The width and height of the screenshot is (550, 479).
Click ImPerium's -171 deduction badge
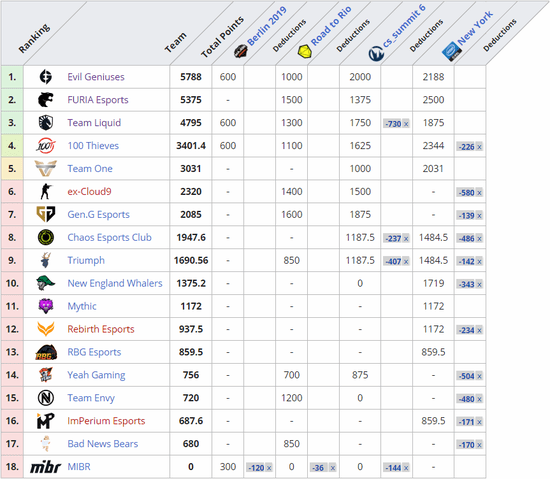470,422
